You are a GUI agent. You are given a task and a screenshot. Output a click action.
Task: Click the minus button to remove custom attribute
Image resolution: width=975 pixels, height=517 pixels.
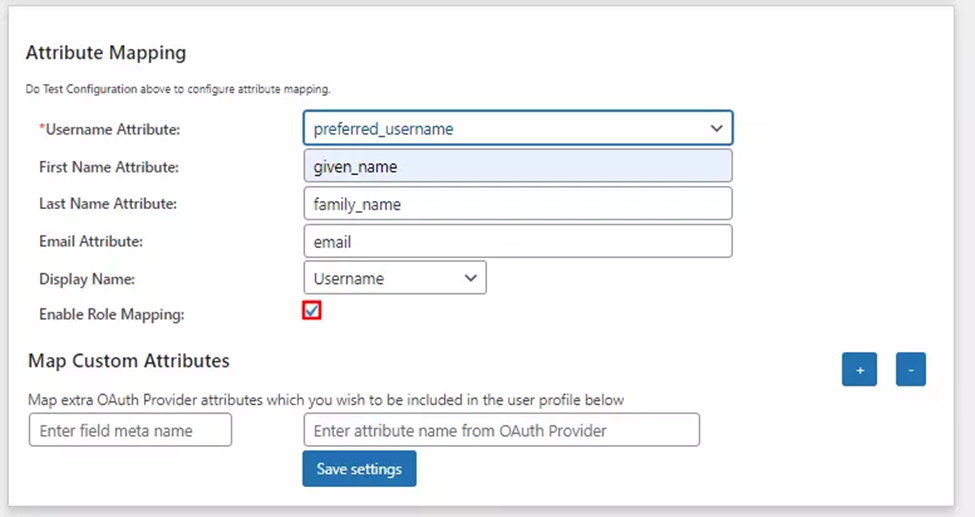pos(910,369)
